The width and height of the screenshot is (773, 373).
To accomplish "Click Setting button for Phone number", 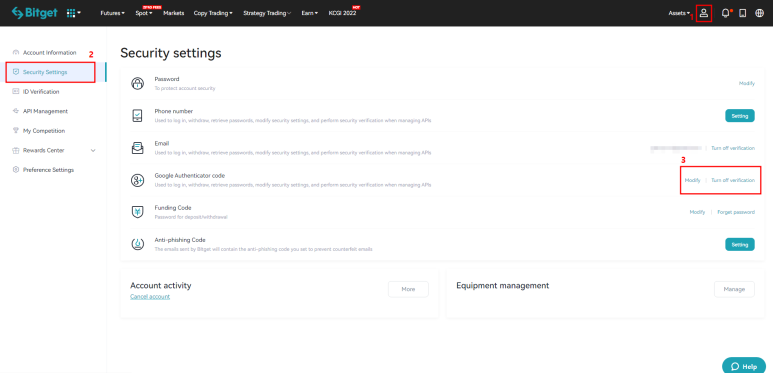I will [739, 116].
